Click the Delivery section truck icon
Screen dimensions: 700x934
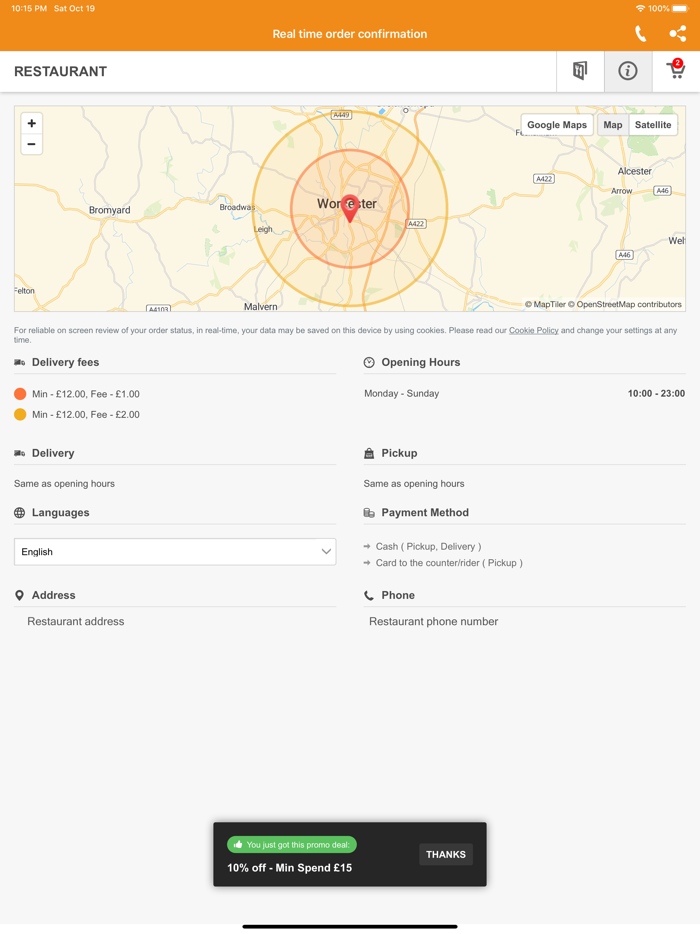pos(20,453)
